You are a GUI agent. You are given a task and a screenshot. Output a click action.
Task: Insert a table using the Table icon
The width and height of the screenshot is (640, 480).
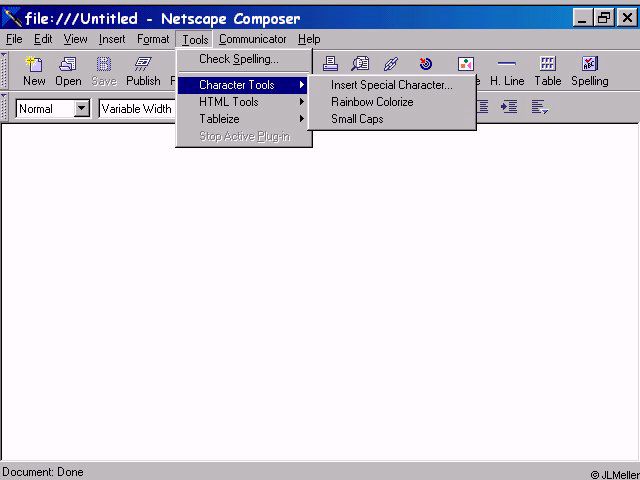point(548,71)
